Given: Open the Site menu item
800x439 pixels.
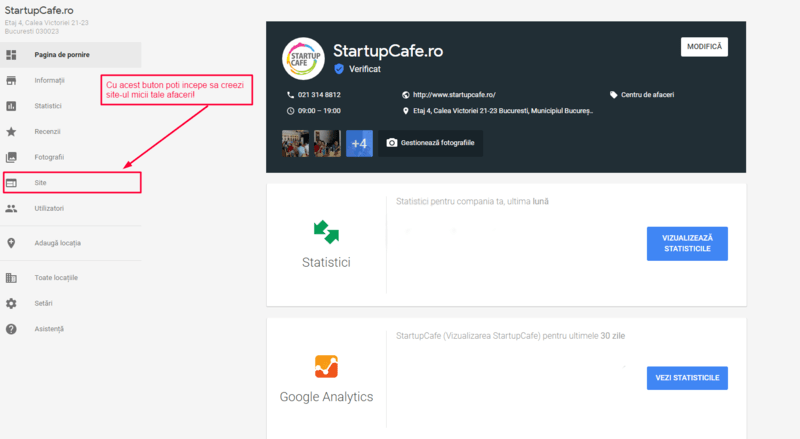Looking at the screenshot, I should click(x=72, y=183).
